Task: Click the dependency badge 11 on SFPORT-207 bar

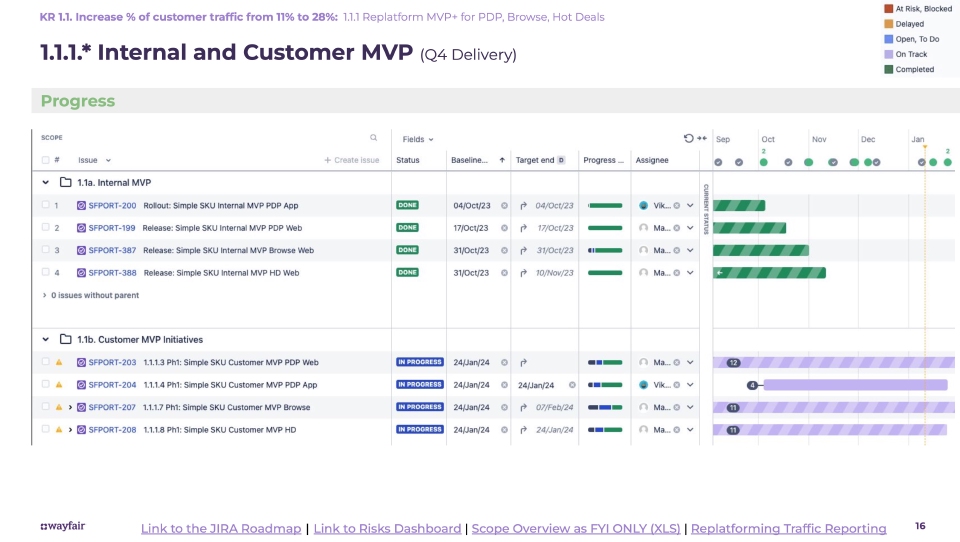Action: coord(733,407)
